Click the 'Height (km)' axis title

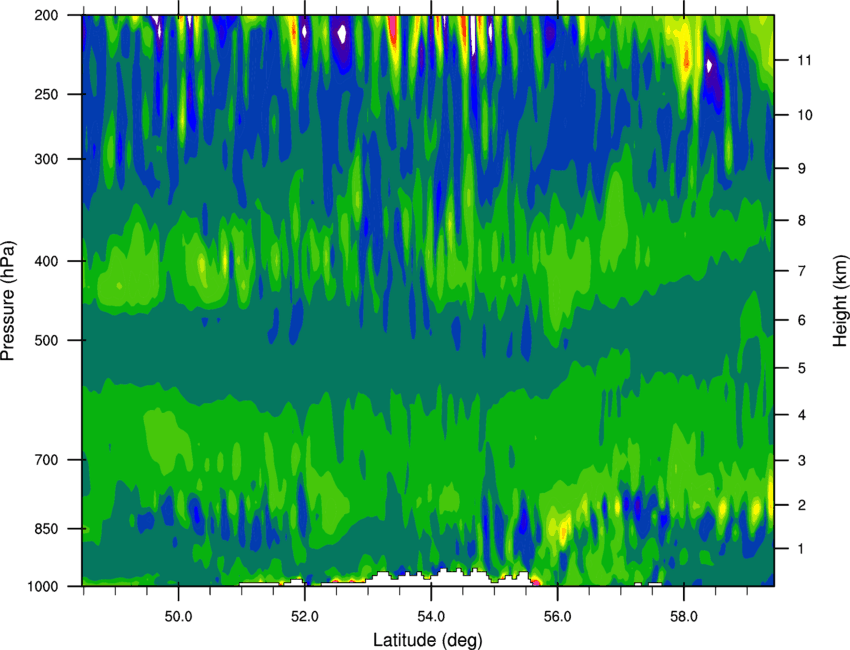point(841,293)
